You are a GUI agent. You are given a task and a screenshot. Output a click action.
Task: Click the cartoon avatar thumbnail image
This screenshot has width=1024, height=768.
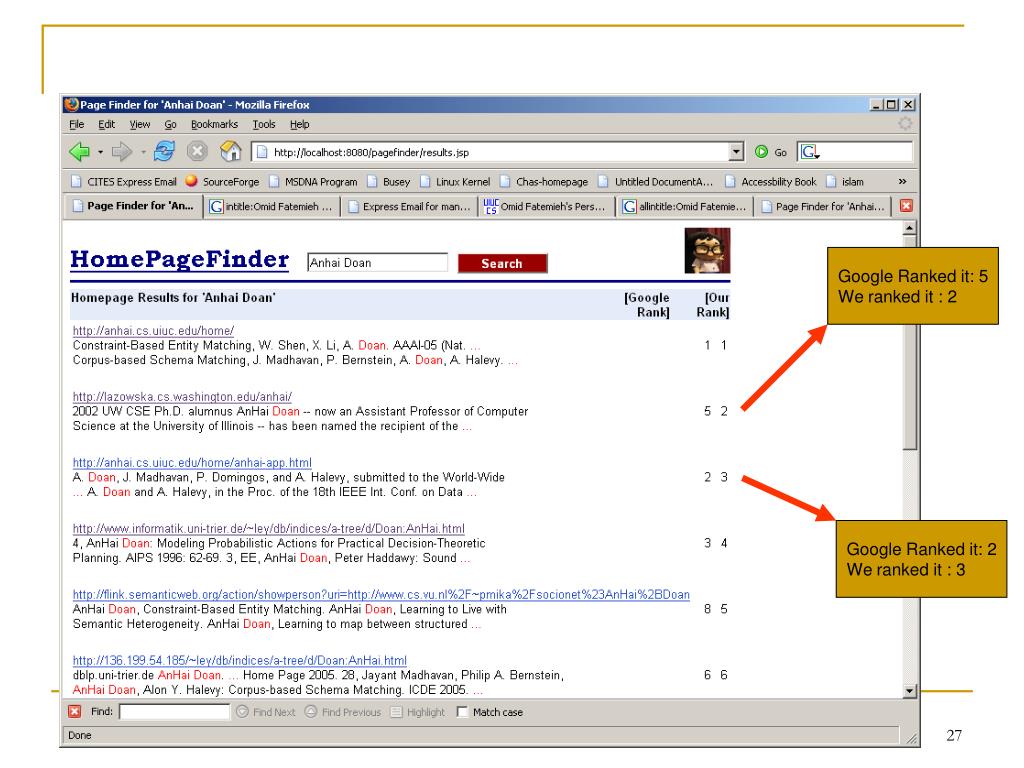pyautogui.click(x=707, y=250)
